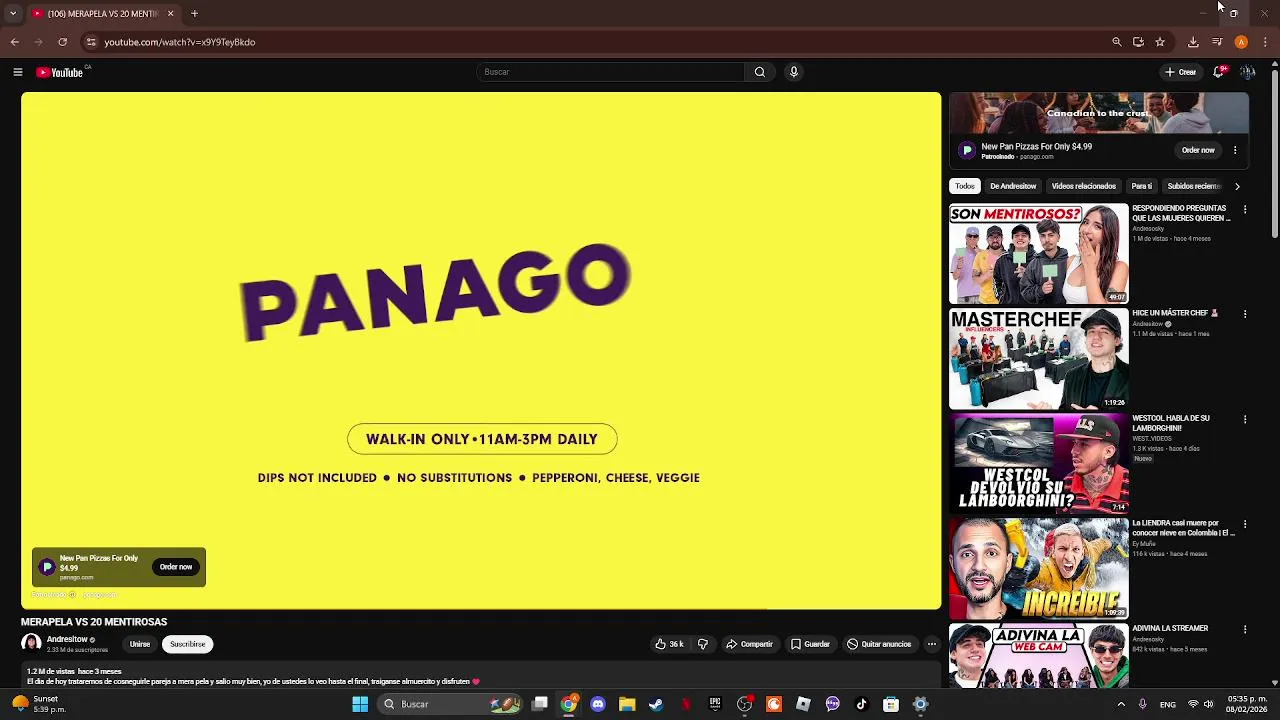Like the video with the thumbs-up button
This screenshot has width=1280, height=720.
[x=669, y=644]
